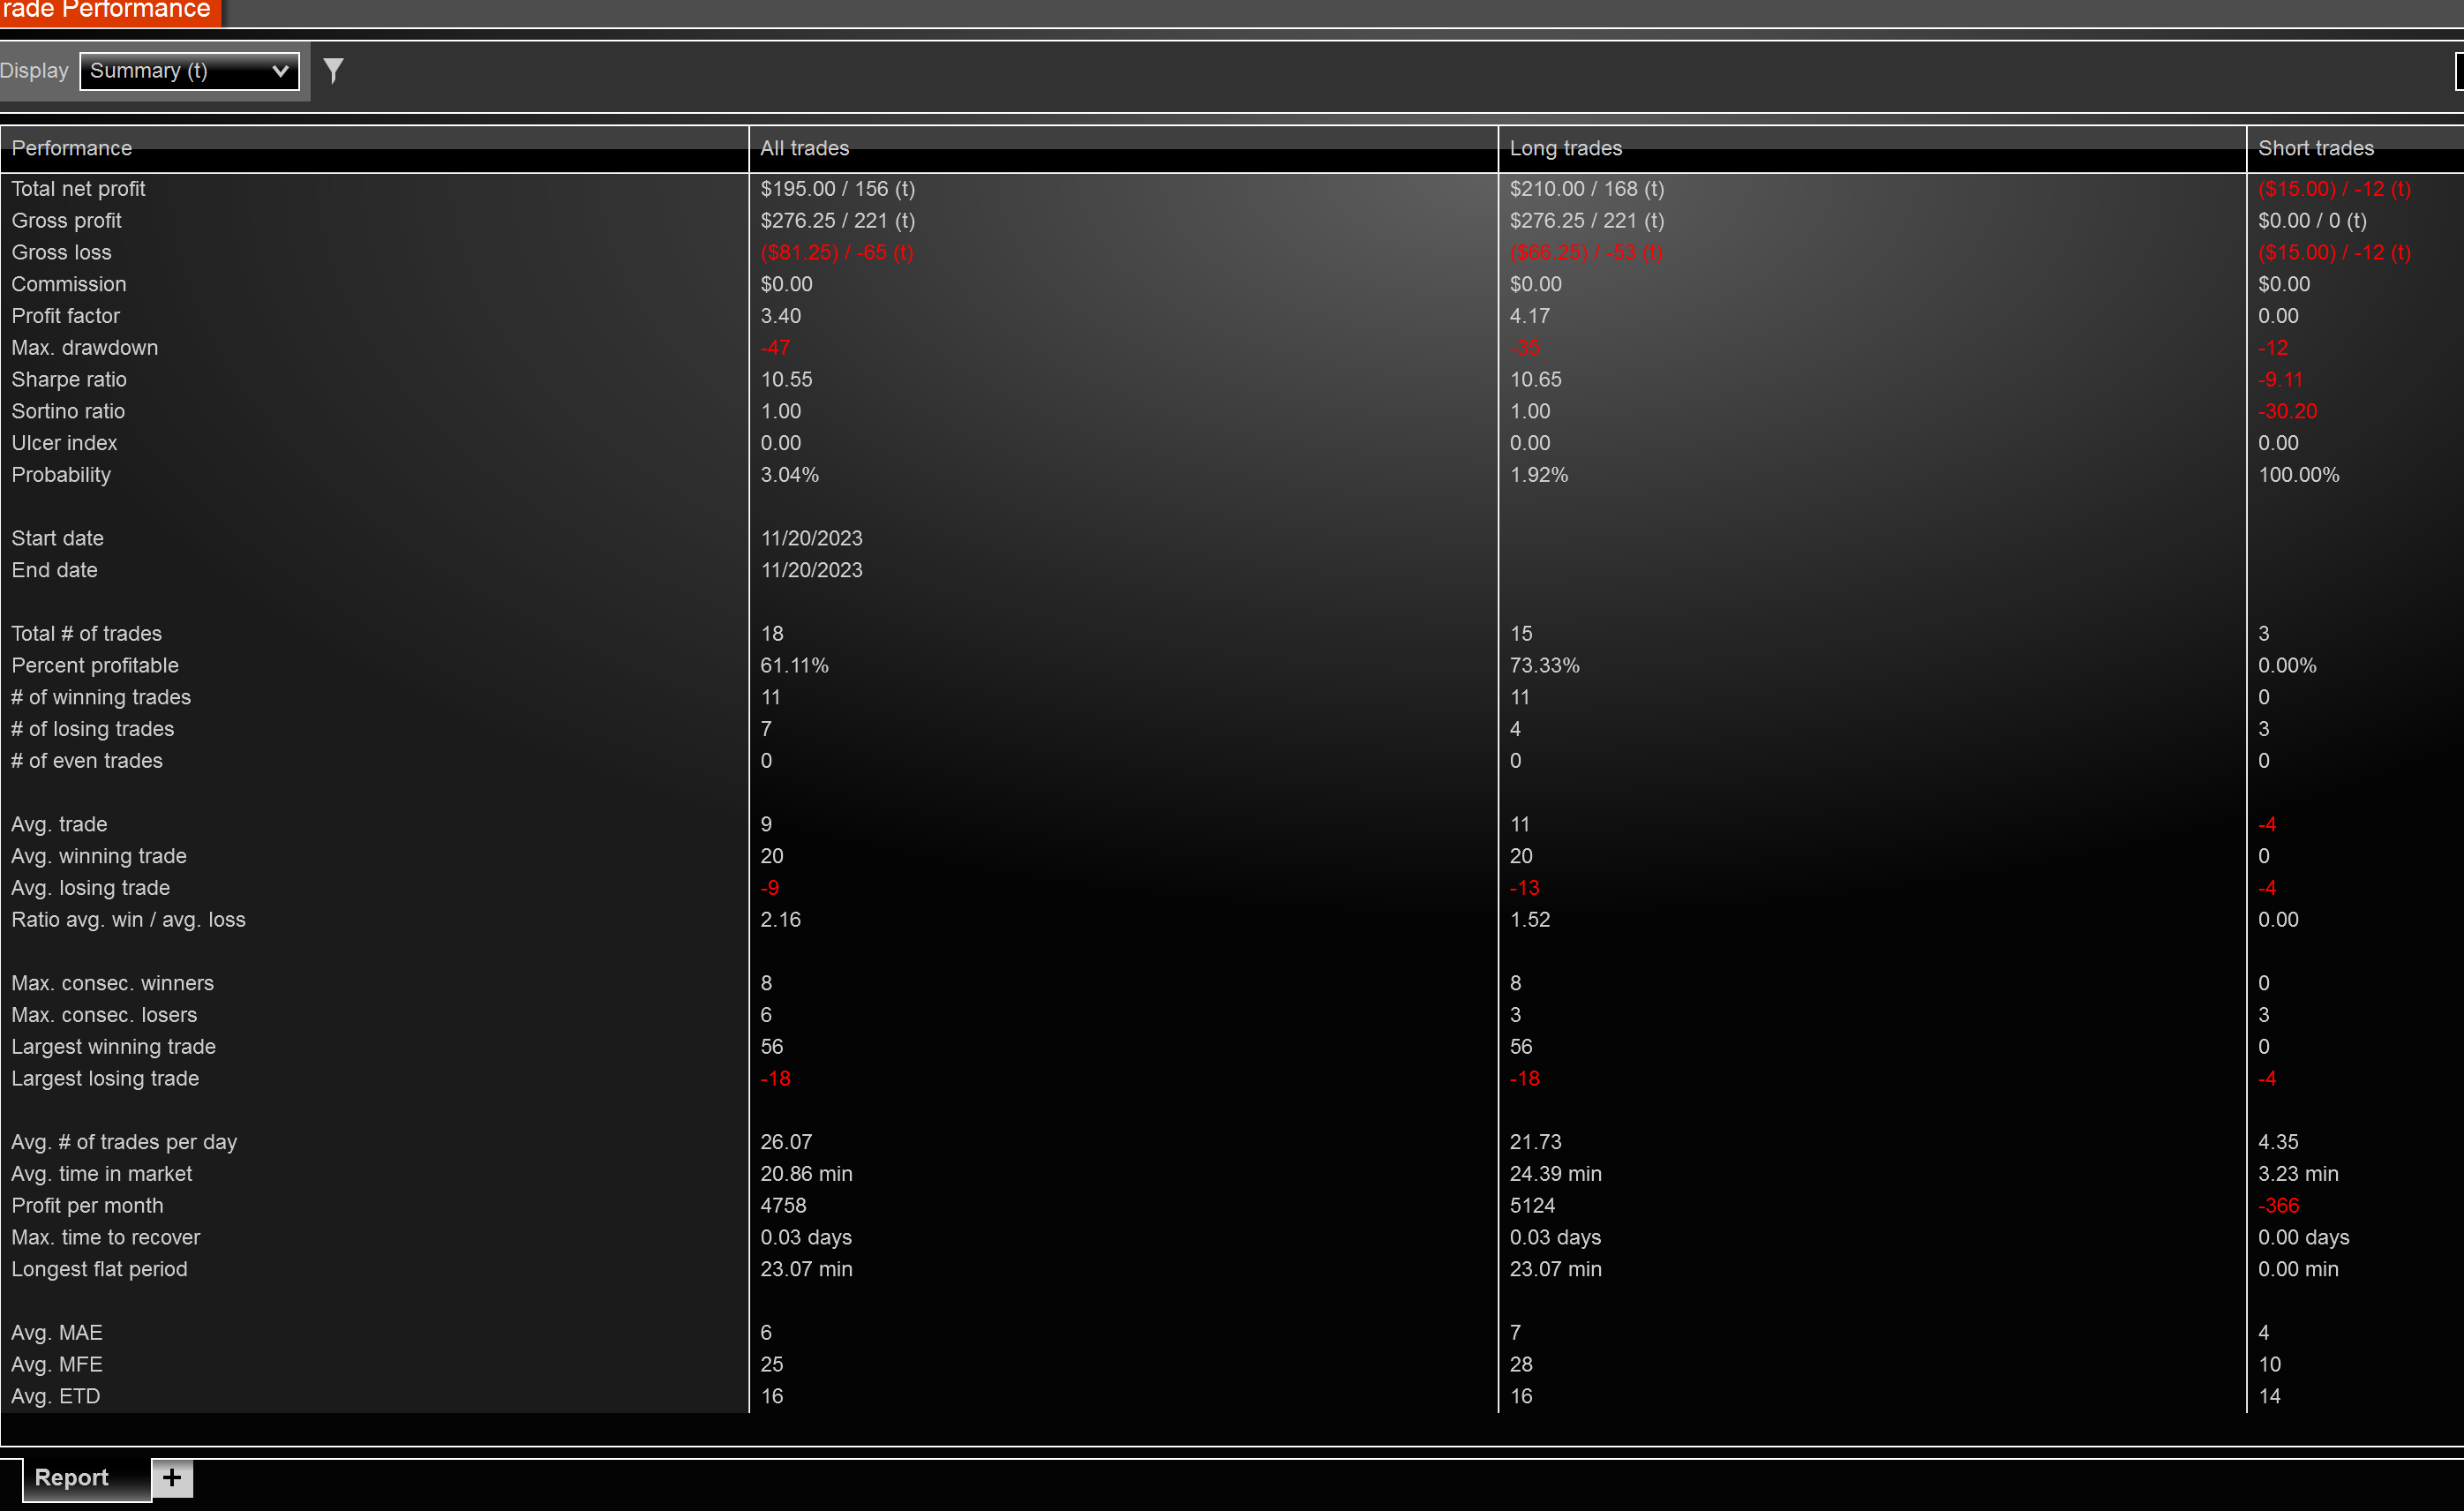The width and height of the screenshot is (2464, 1511).
Task: Select the End date row label
Action: (55, 571)
